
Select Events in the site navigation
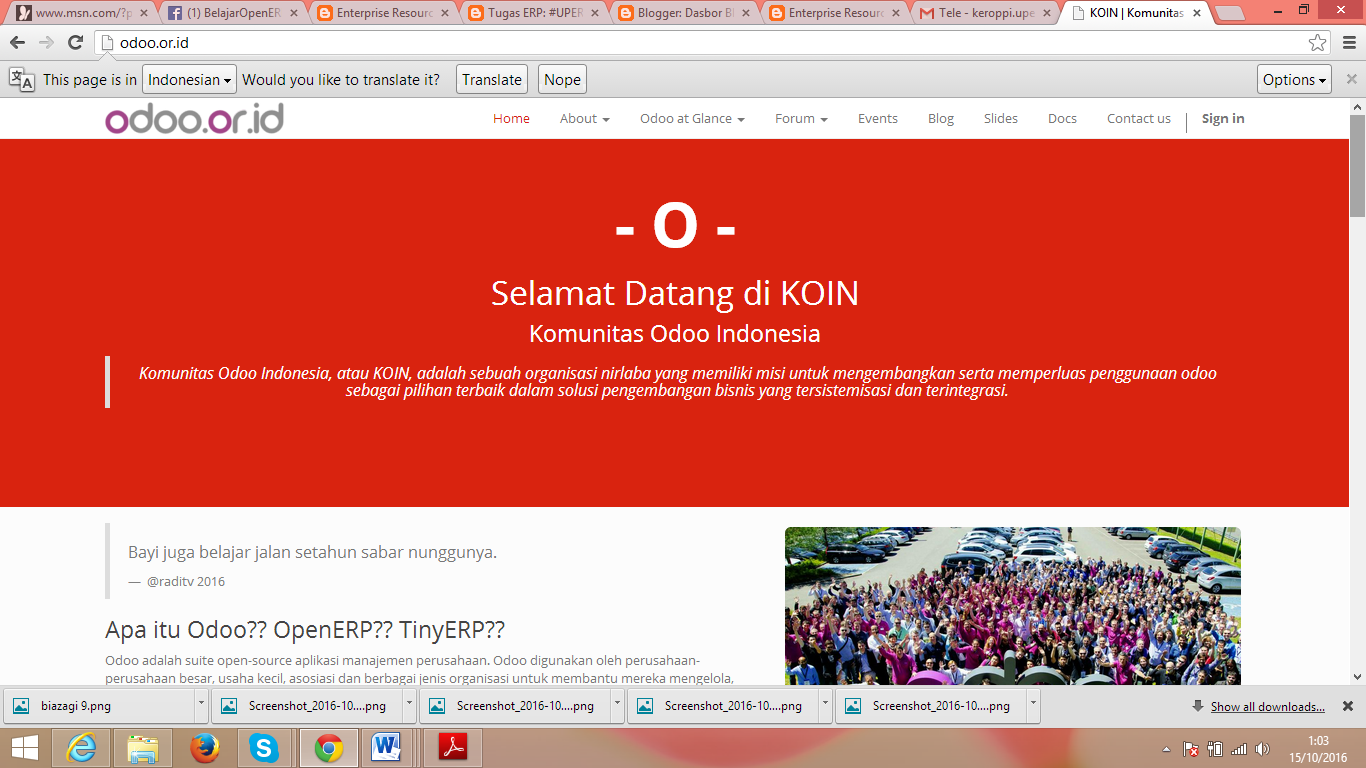point(877,118)
